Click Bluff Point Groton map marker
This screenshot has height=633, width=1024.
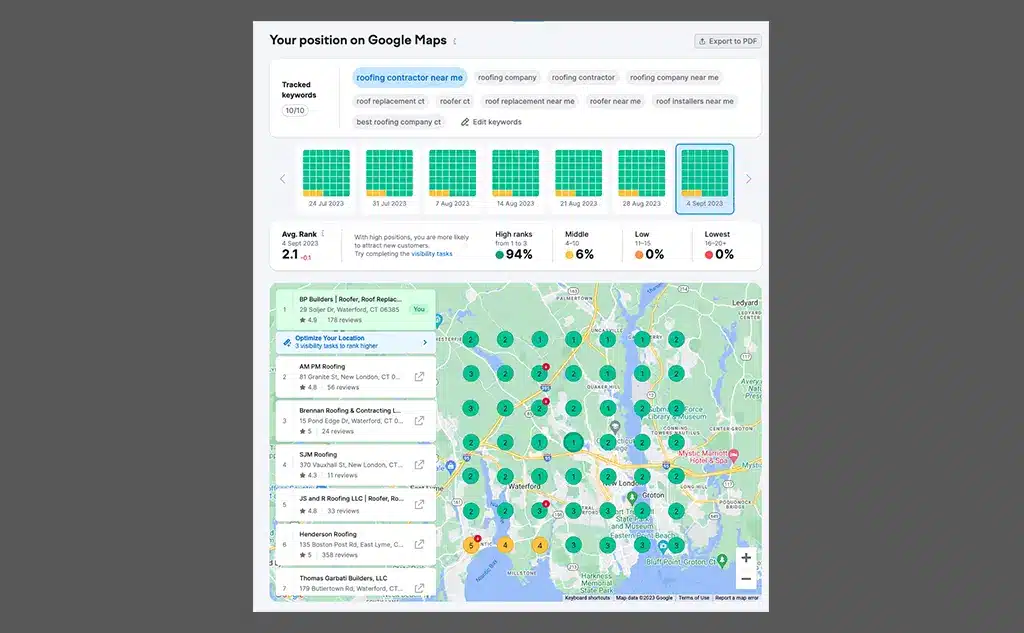point(722,560)
